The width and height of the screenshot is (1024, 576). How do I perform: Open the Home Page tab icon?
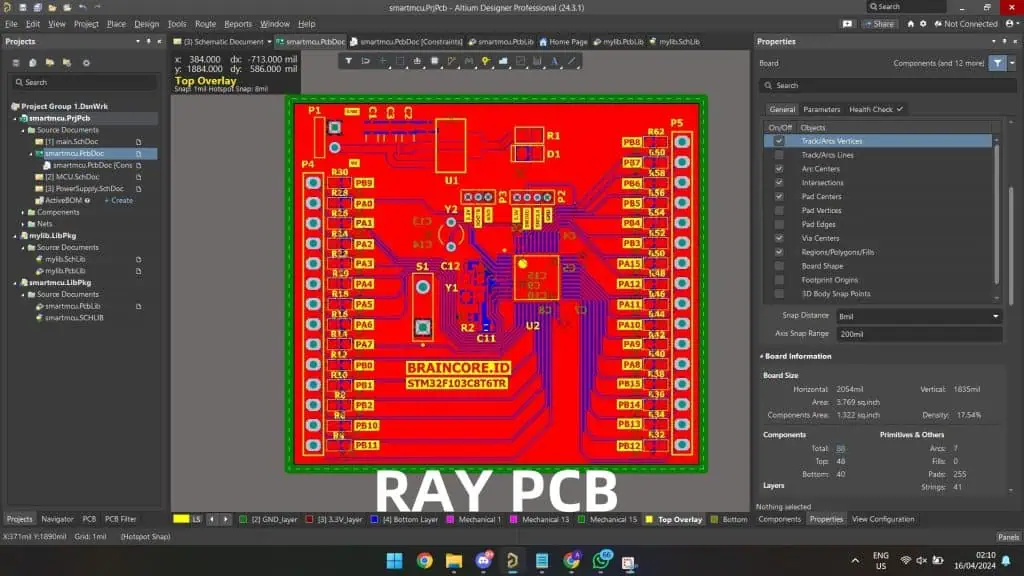pyautogui.click(x=543, y=42)
